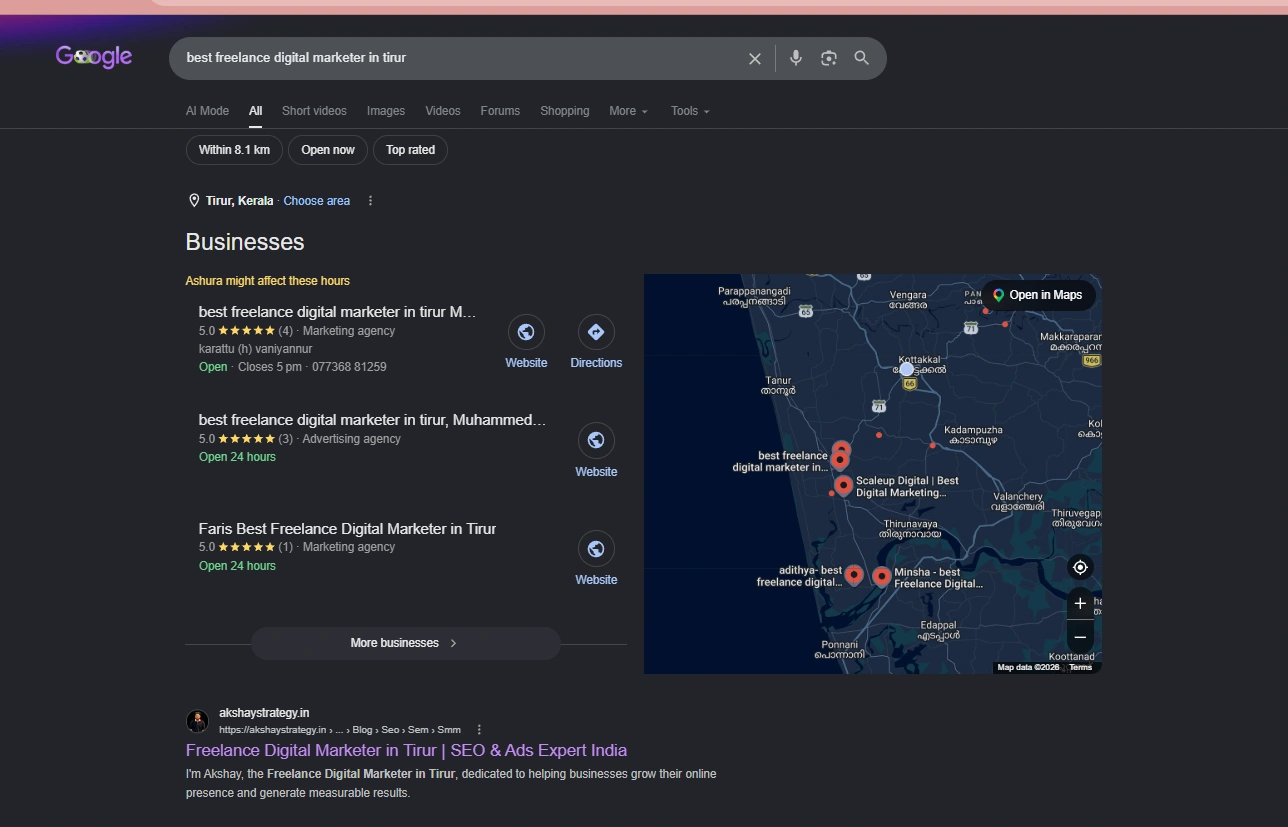The height and width of the screenshot is (827, 1288).
Task: Toggle the Within 8.1 km filter chip
Action: click(234, 150)
